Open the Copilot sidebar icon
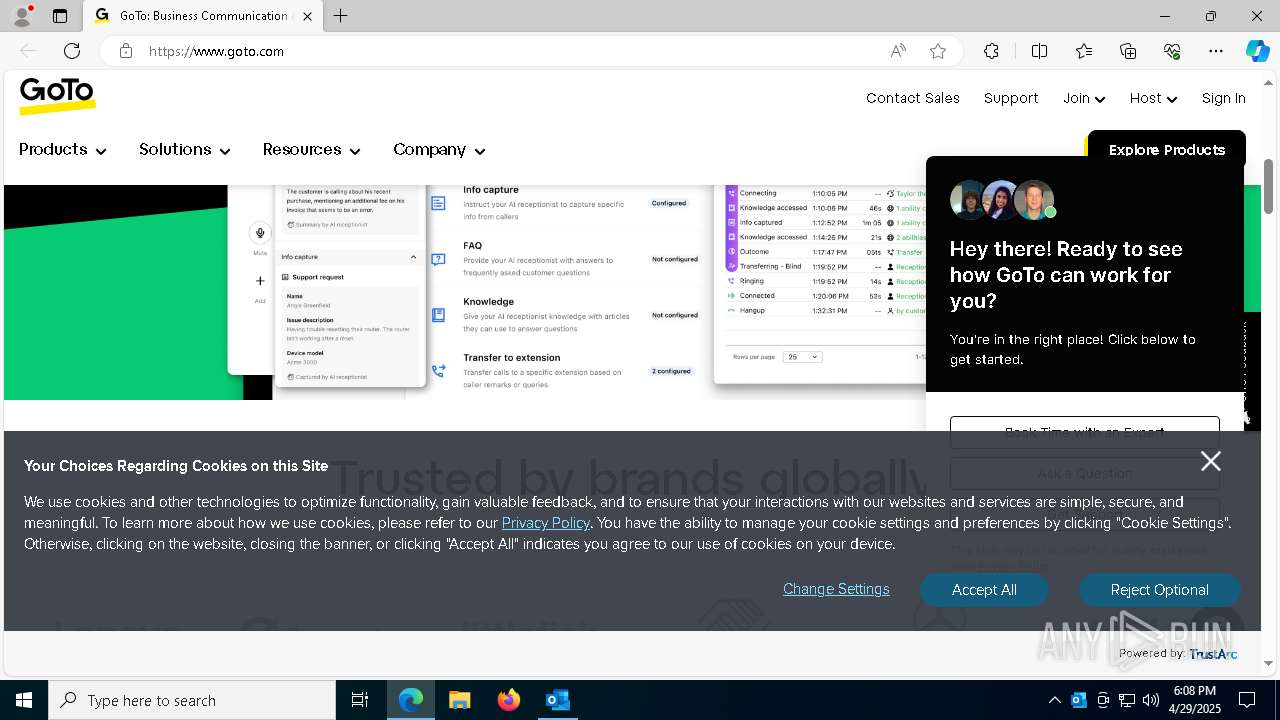This screenshot has height=720, width=1280. [1257, 51]
